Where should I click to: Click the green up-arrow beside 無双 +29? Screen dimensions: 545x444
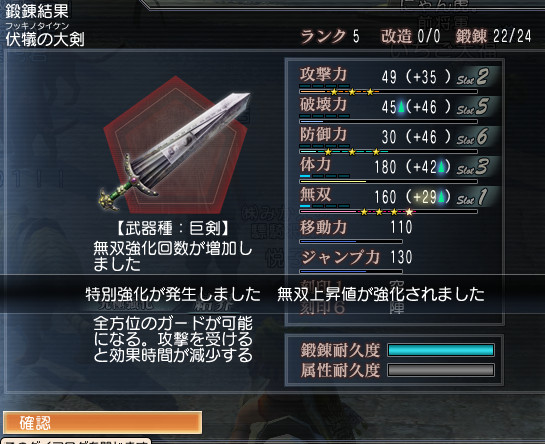click(x=441, y=197)
